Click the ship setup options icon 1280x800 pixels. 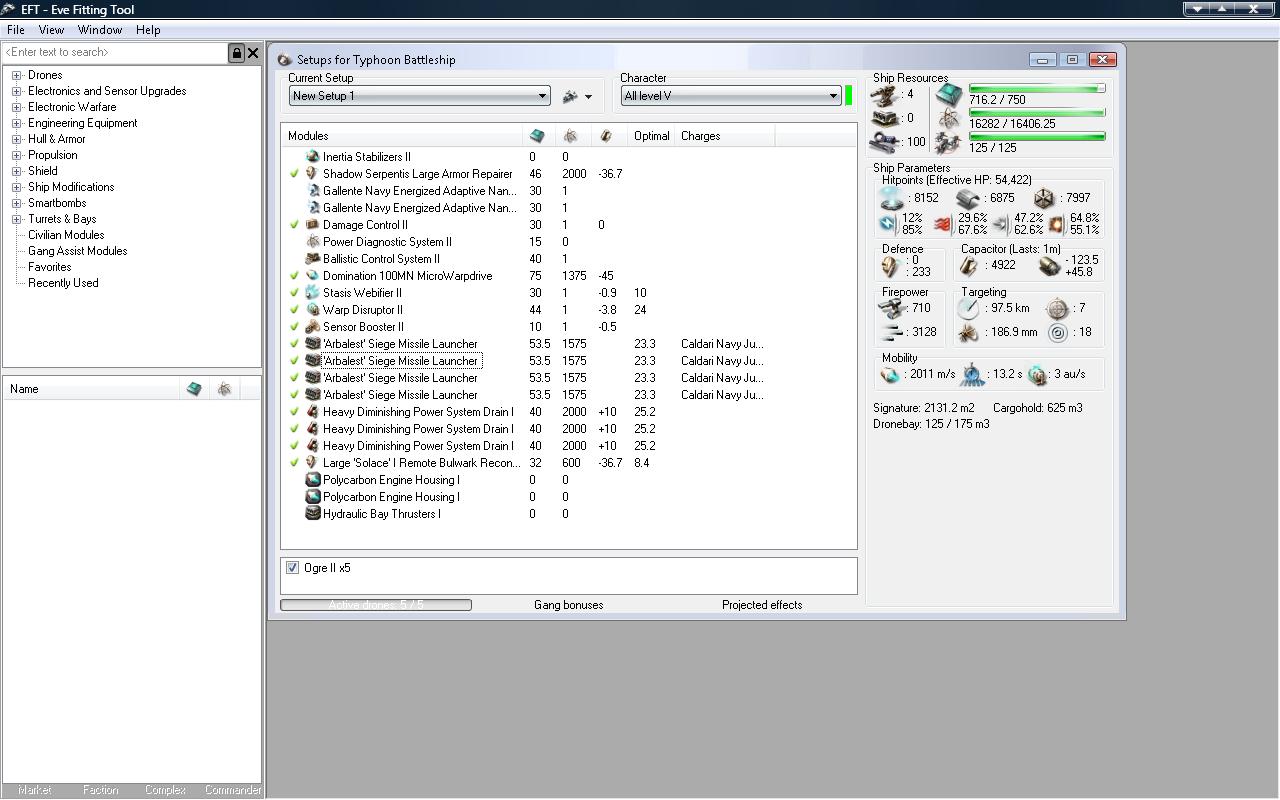click(571, 96)
